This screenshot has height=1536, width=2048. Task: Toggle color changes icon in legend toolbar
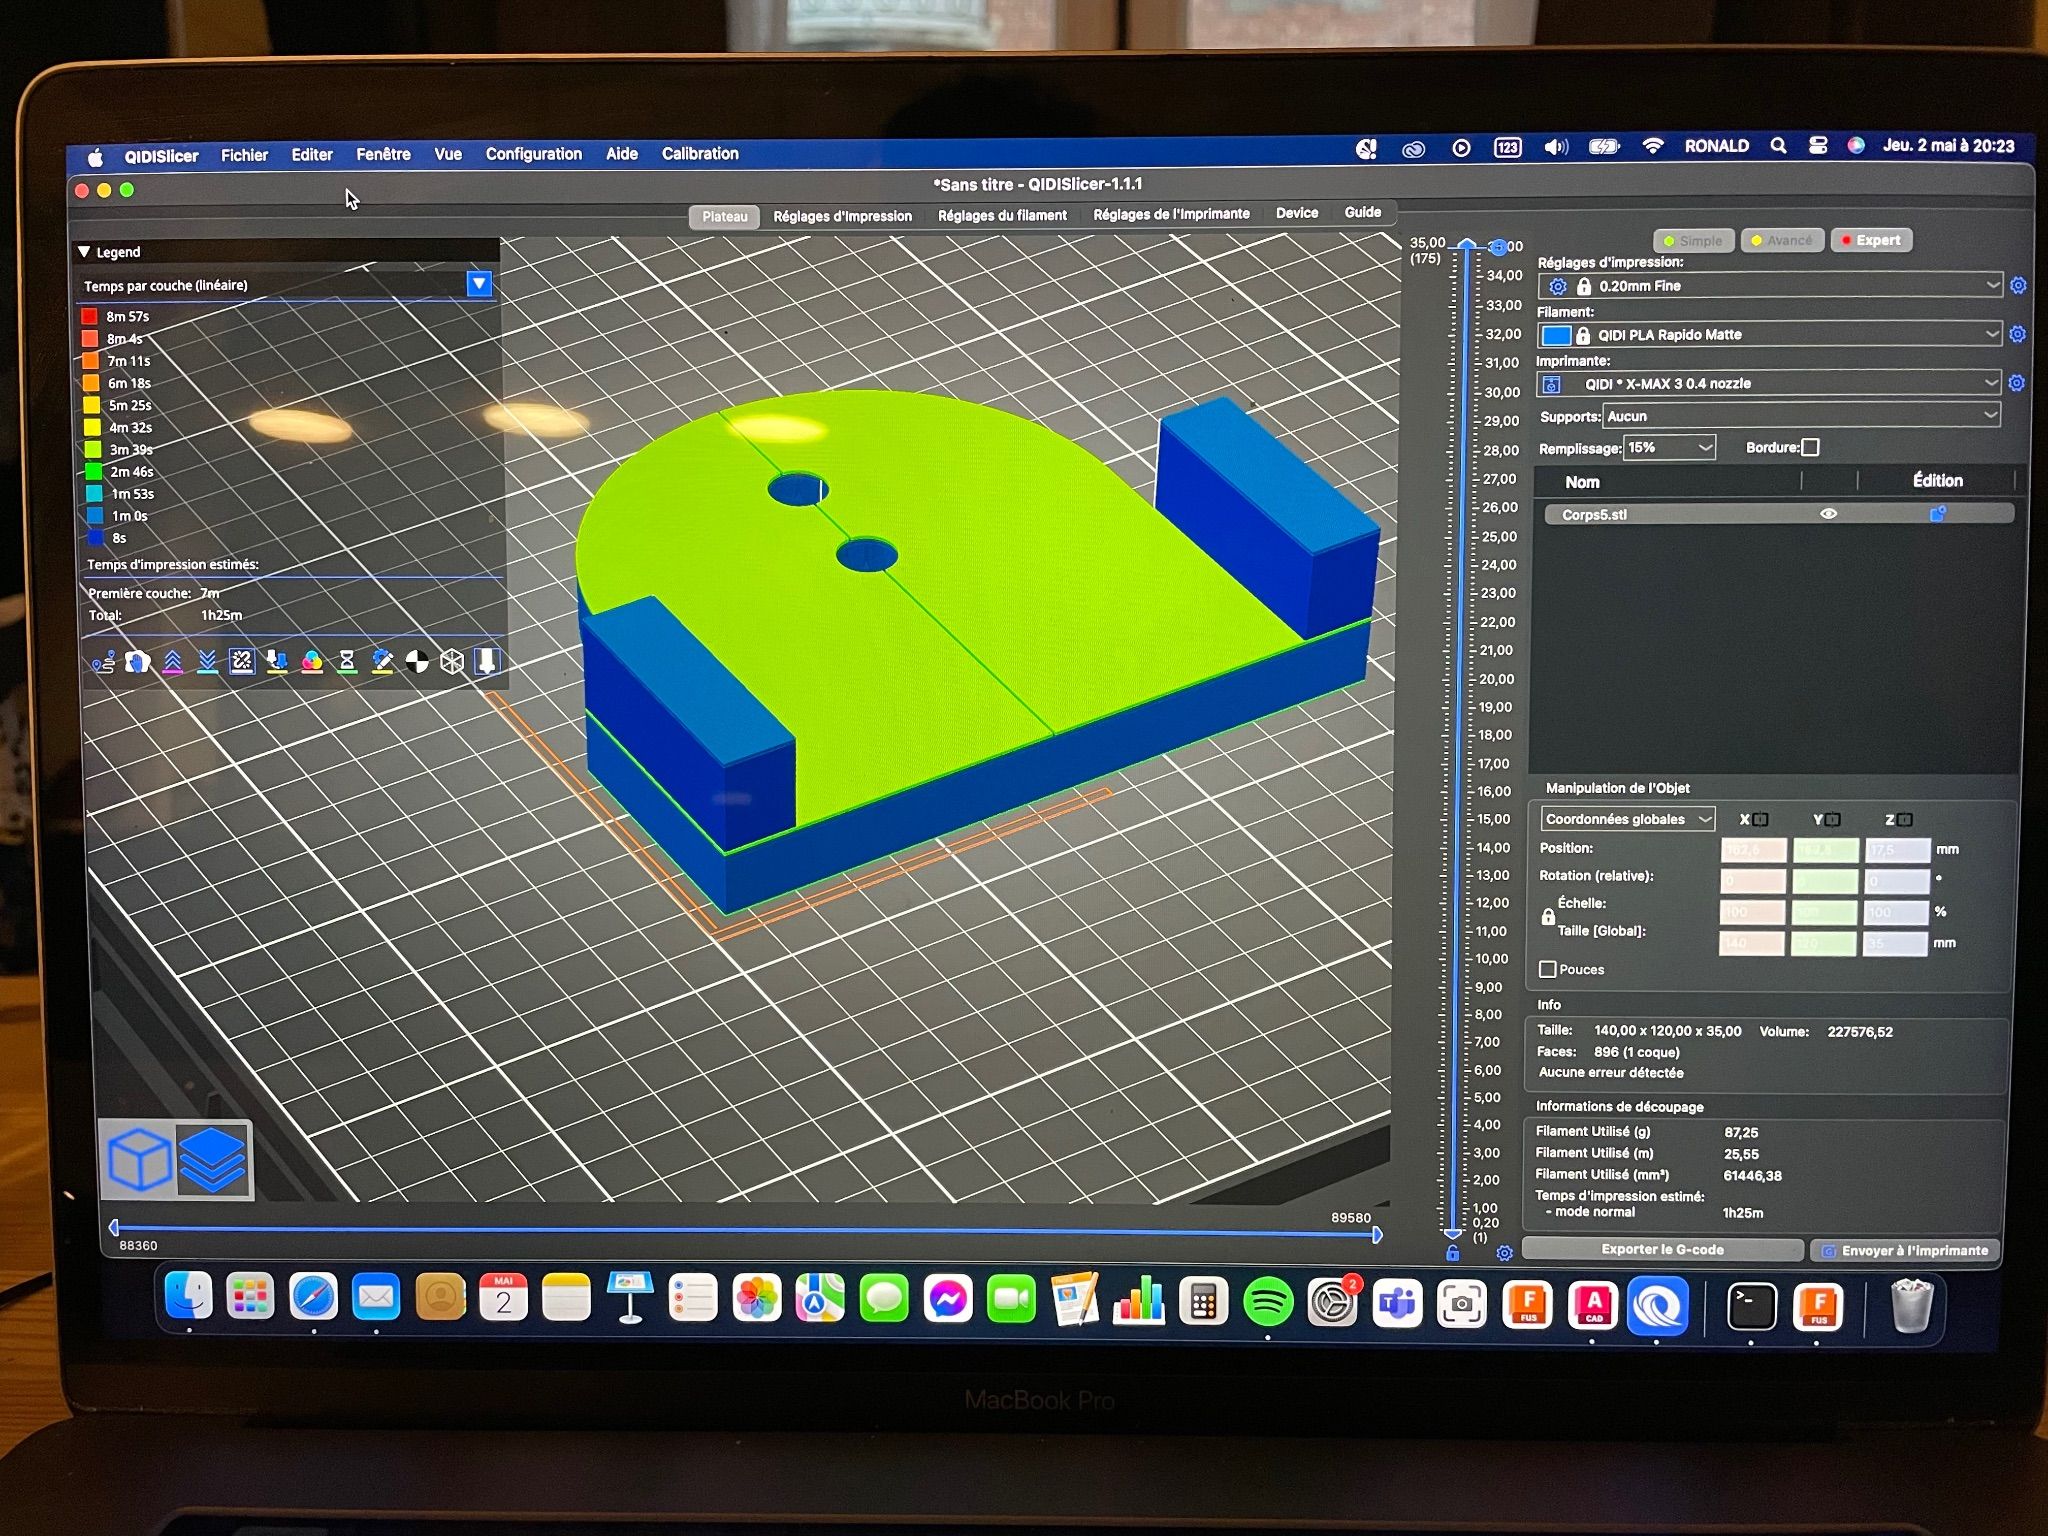(x=312, y=661)
